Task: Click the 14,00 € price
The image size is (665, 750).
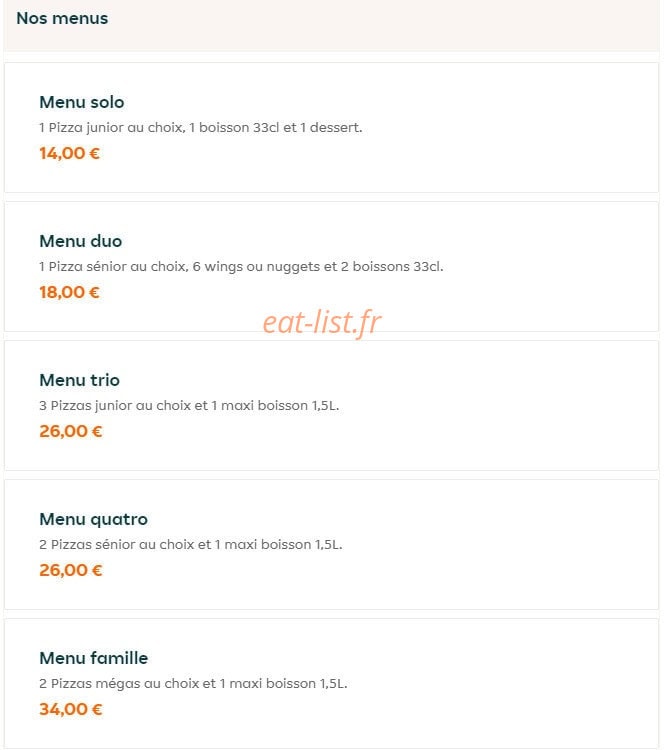Action: pyautogui.click(x=69, y=154)
